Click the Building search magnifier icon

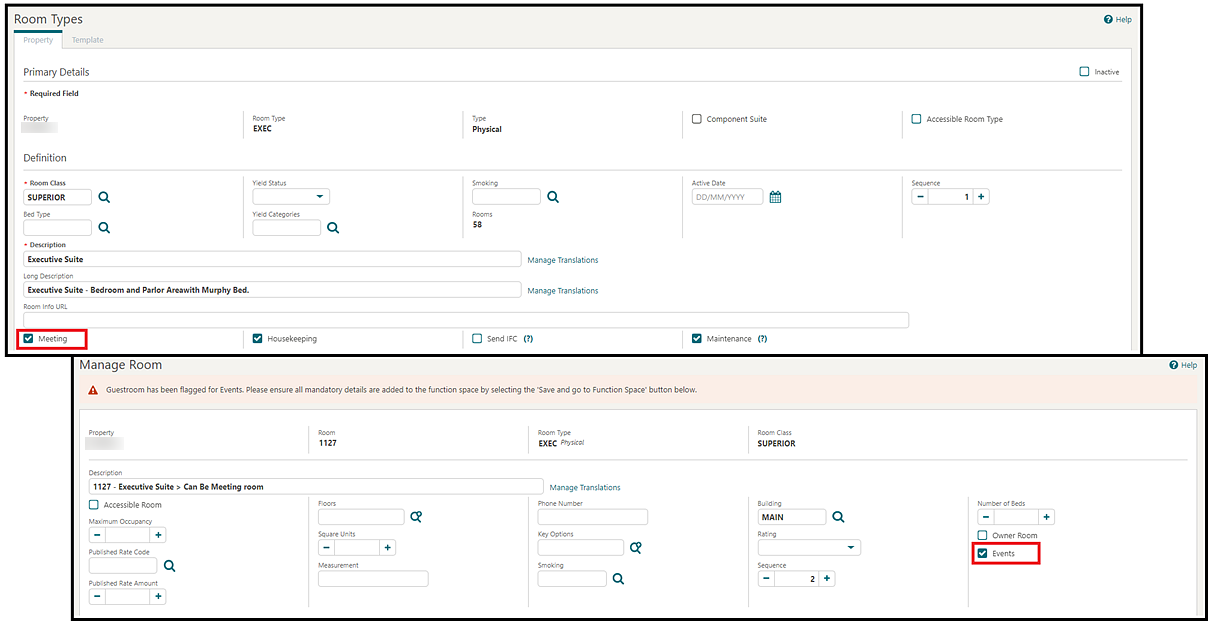coord(839,517)
